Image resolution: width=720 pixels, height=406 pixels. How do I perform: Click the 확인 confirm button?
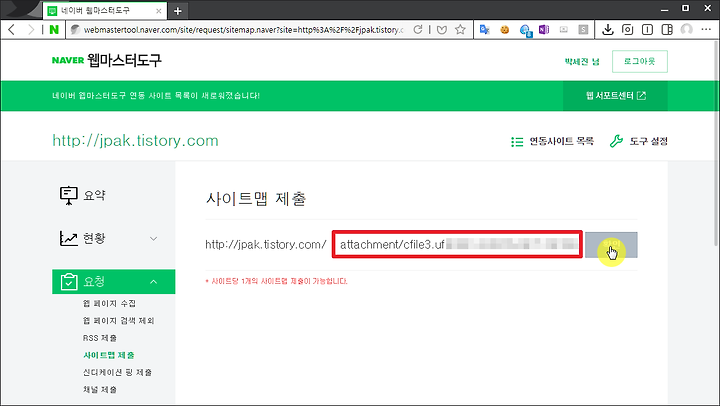pyautogui.click(x=611, y=244)
